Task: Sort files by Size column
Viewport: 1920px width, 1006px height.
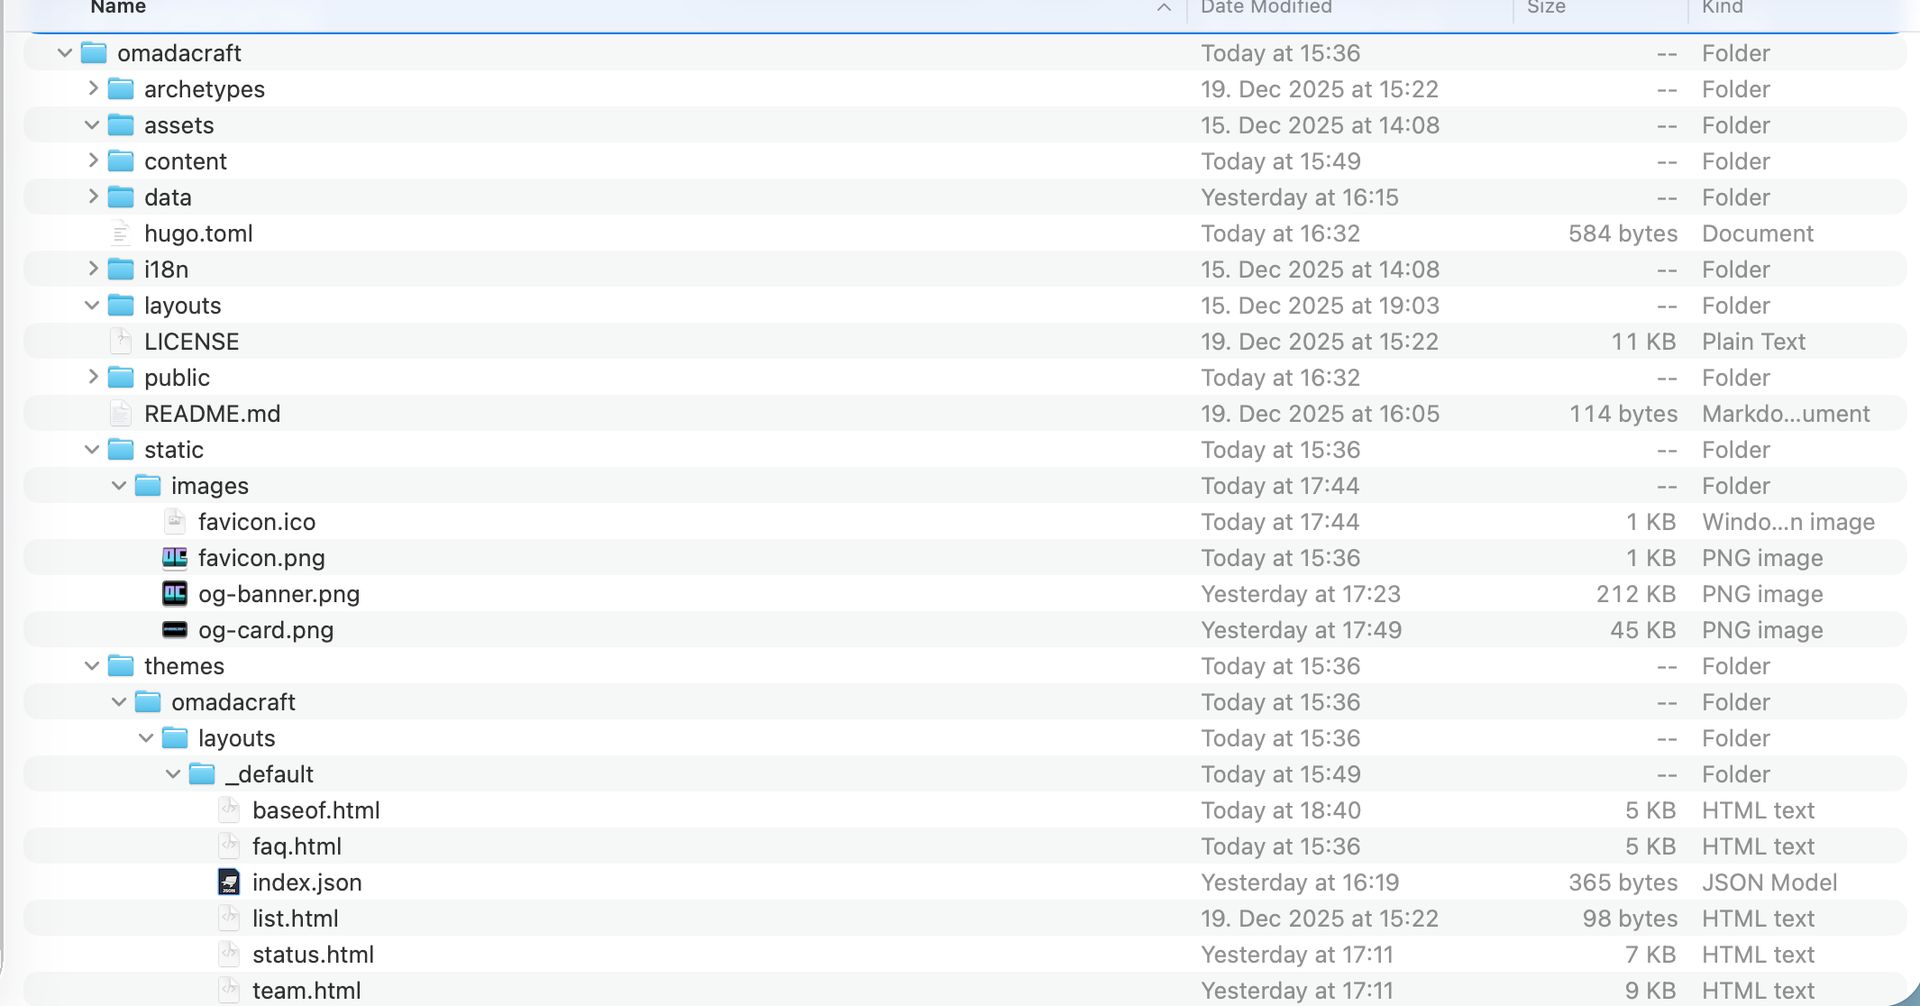Action: point(1546,8)
